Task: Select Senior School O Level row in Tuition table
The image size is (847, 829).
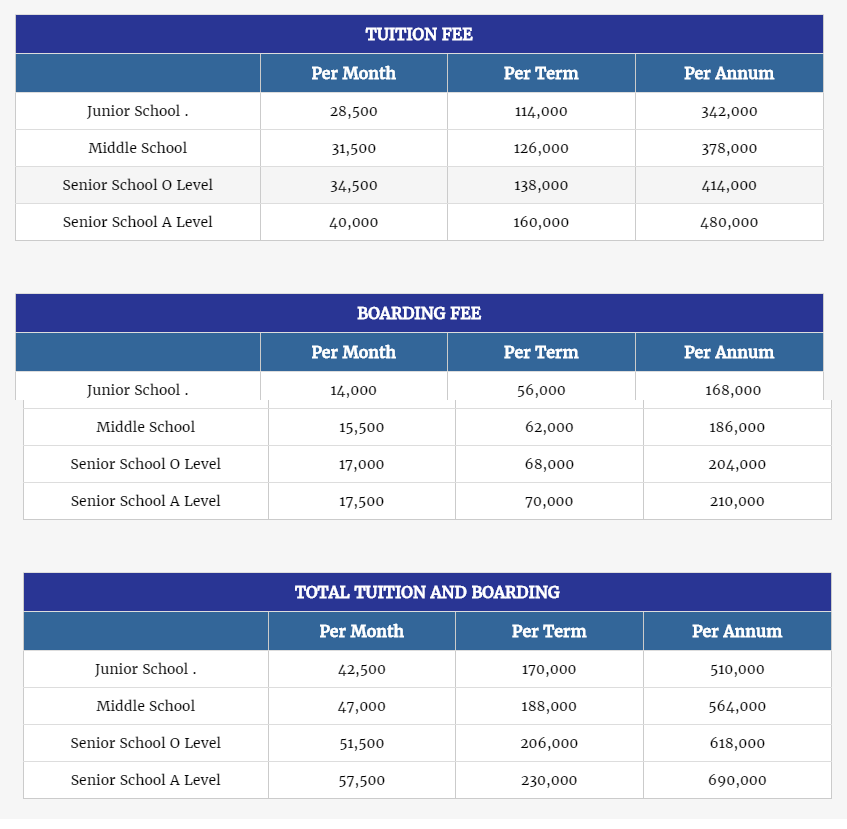Action: [x=419, y=185]
